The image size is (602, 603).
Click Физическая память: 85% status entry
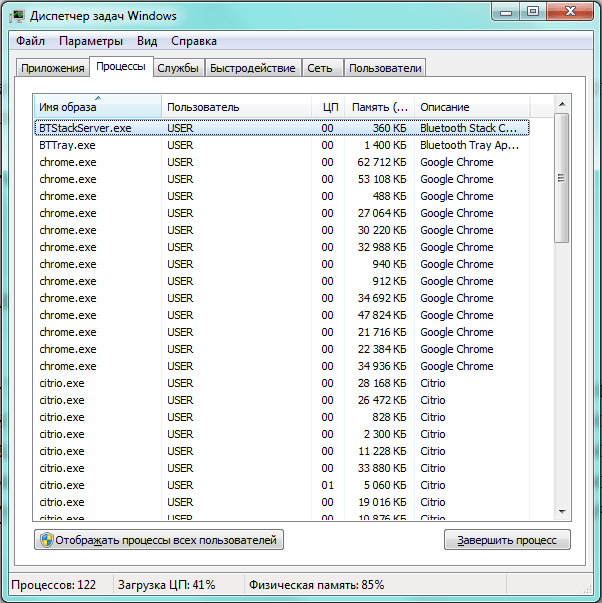pos(316,585)
